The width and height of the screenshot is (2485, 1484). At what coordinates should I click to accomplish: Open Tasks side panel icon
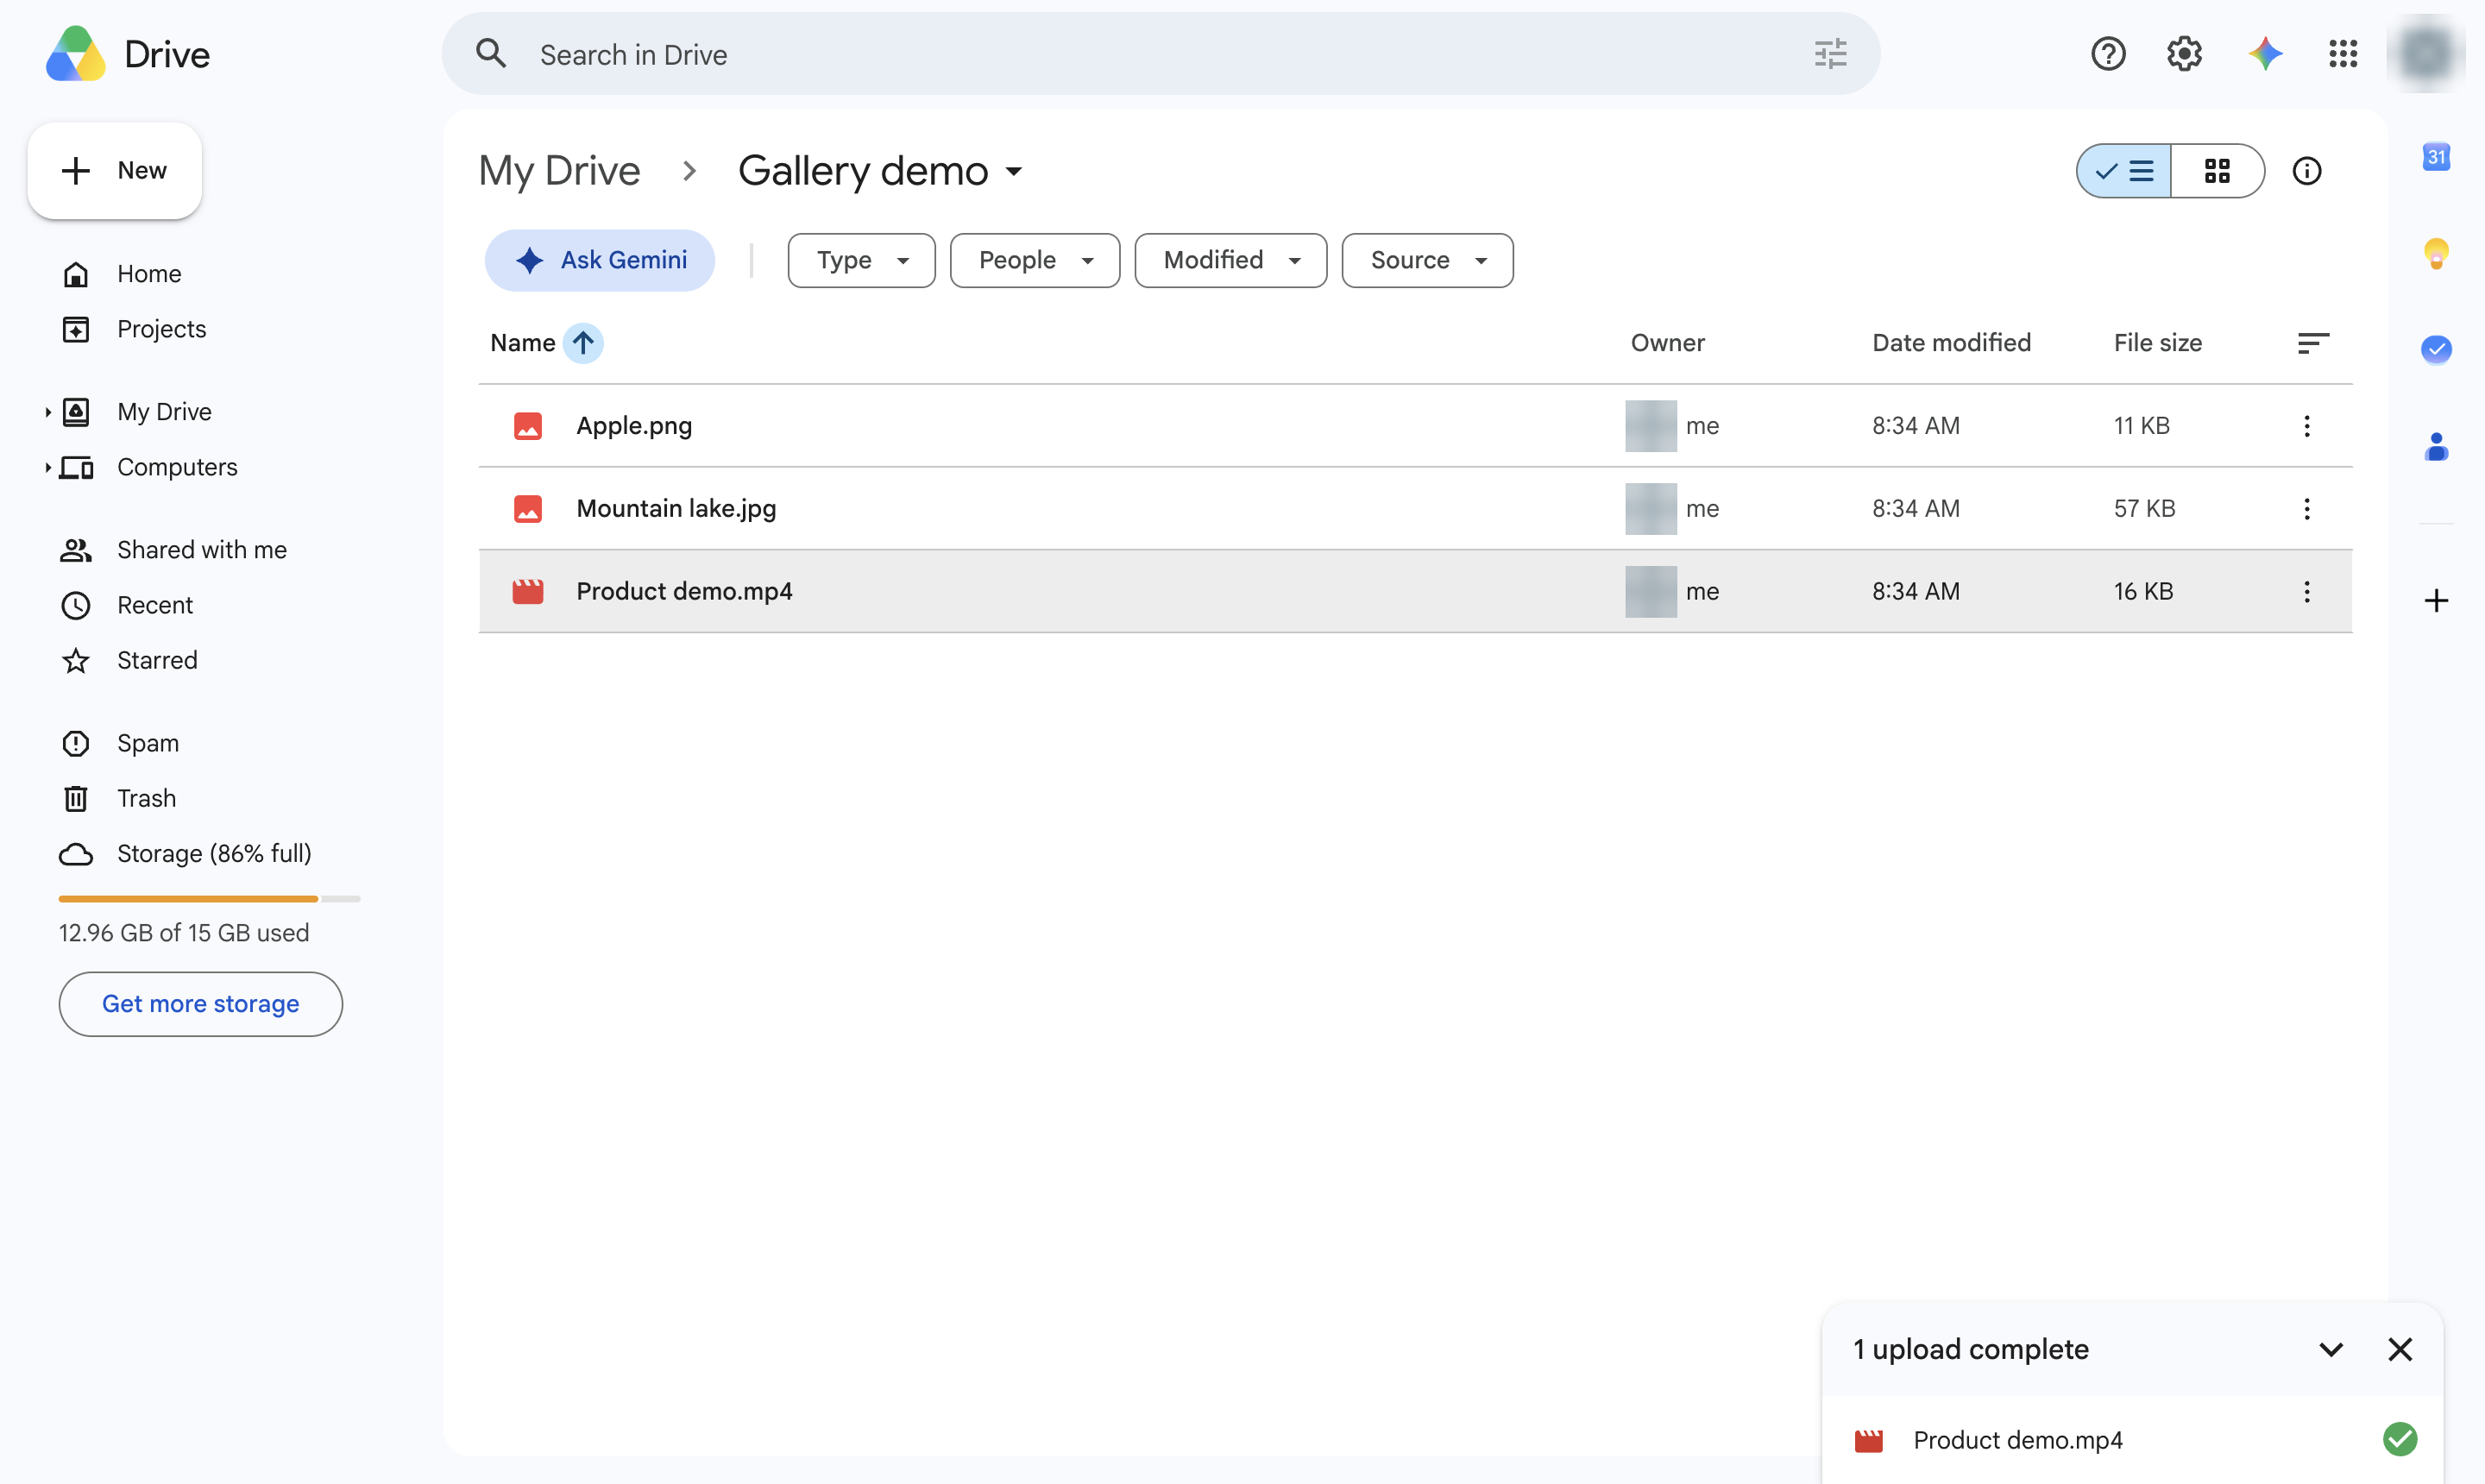[2436, 349]
